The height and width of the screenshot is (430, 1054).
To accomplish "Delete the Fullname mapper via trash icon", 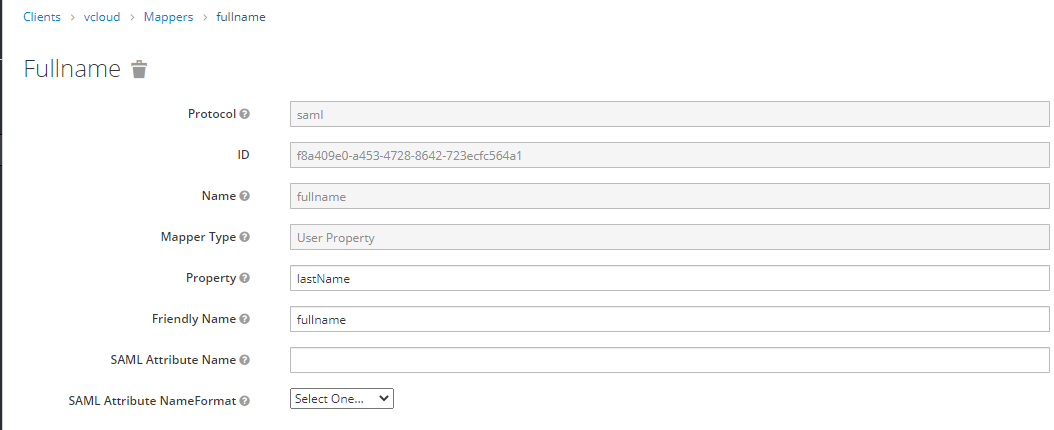I will 140,69.
